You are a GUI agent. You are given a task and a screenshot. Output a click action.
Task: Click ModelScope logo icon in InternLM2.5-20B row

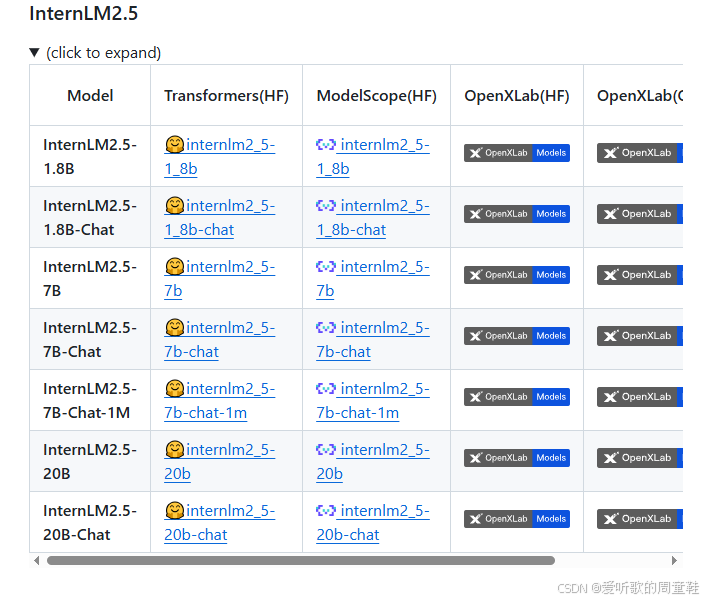[326, 449]
